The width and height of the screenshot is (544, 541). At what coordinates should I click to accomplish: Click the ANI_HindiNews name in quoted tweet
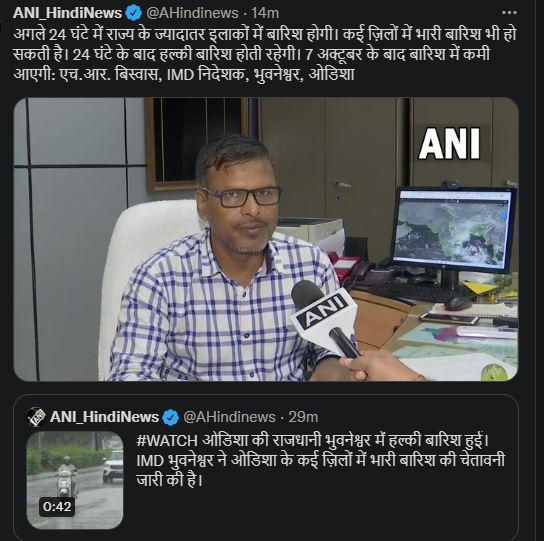coord(104,417)
